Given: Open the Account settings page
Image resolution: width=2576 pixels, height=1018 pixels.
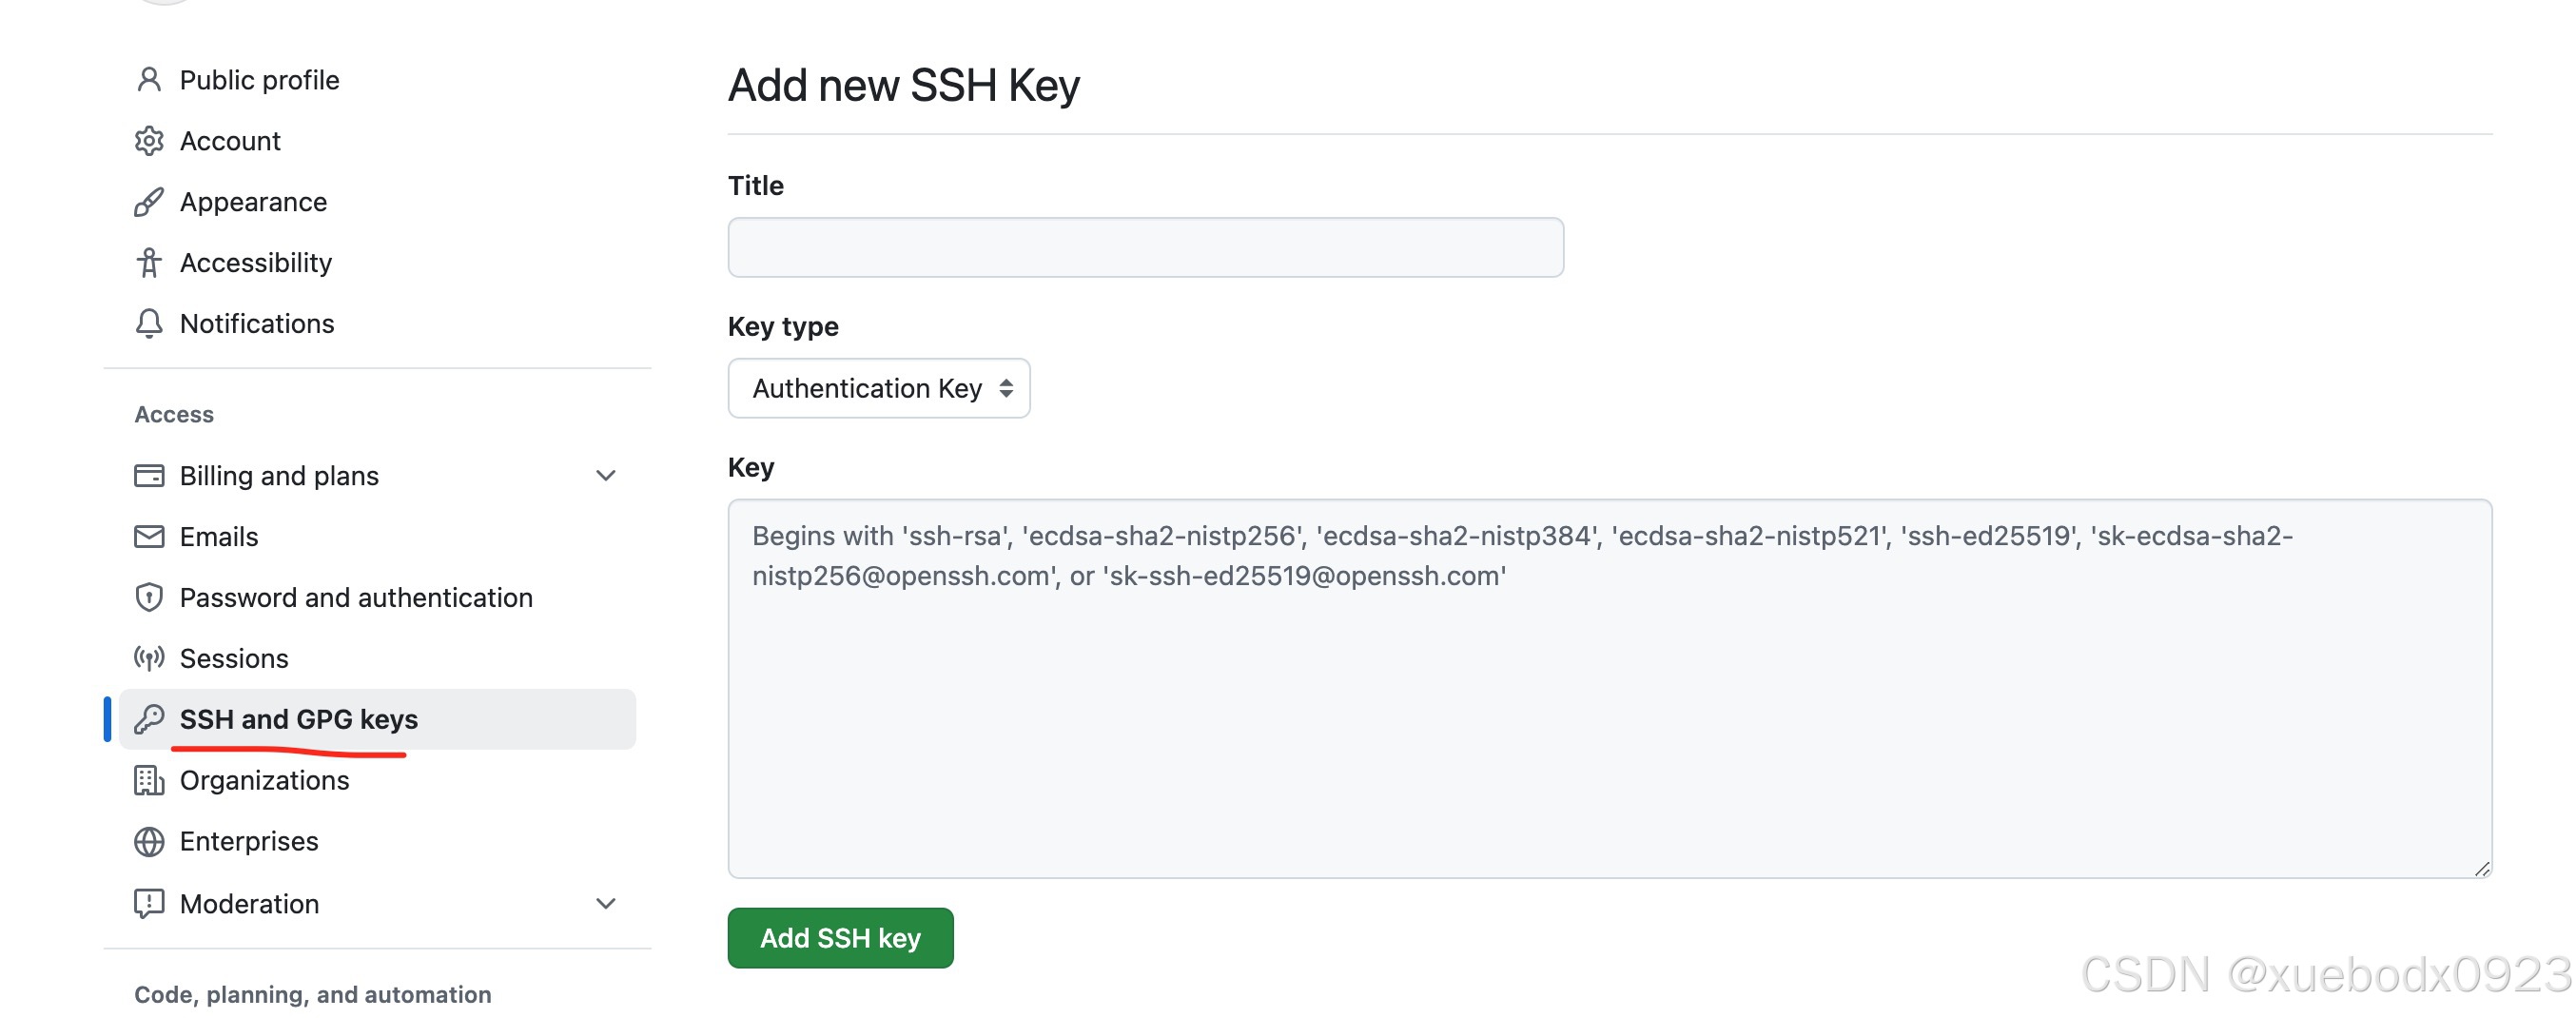Looking at the screenshot, I should pos(230,140).
